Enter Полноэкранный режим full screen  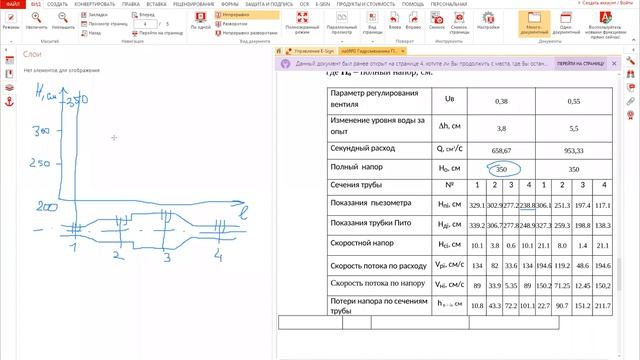tap(302, 22)
